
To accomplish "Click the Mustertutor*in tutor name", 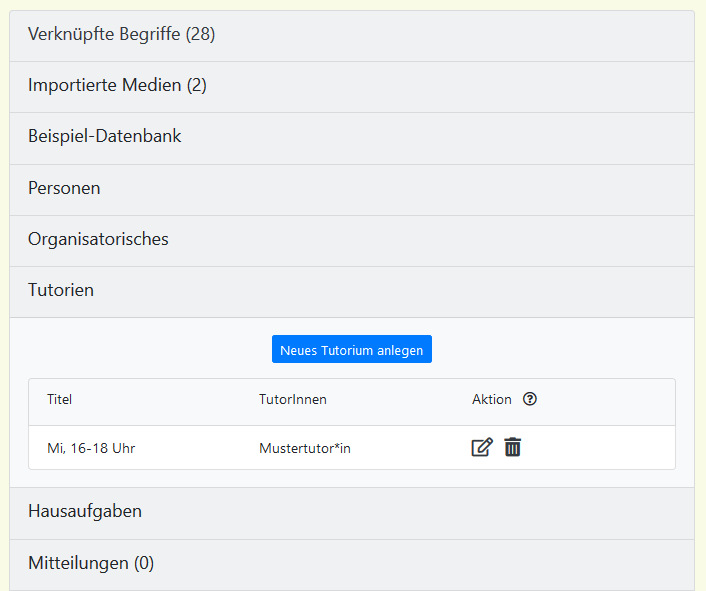I will (304, 449).
